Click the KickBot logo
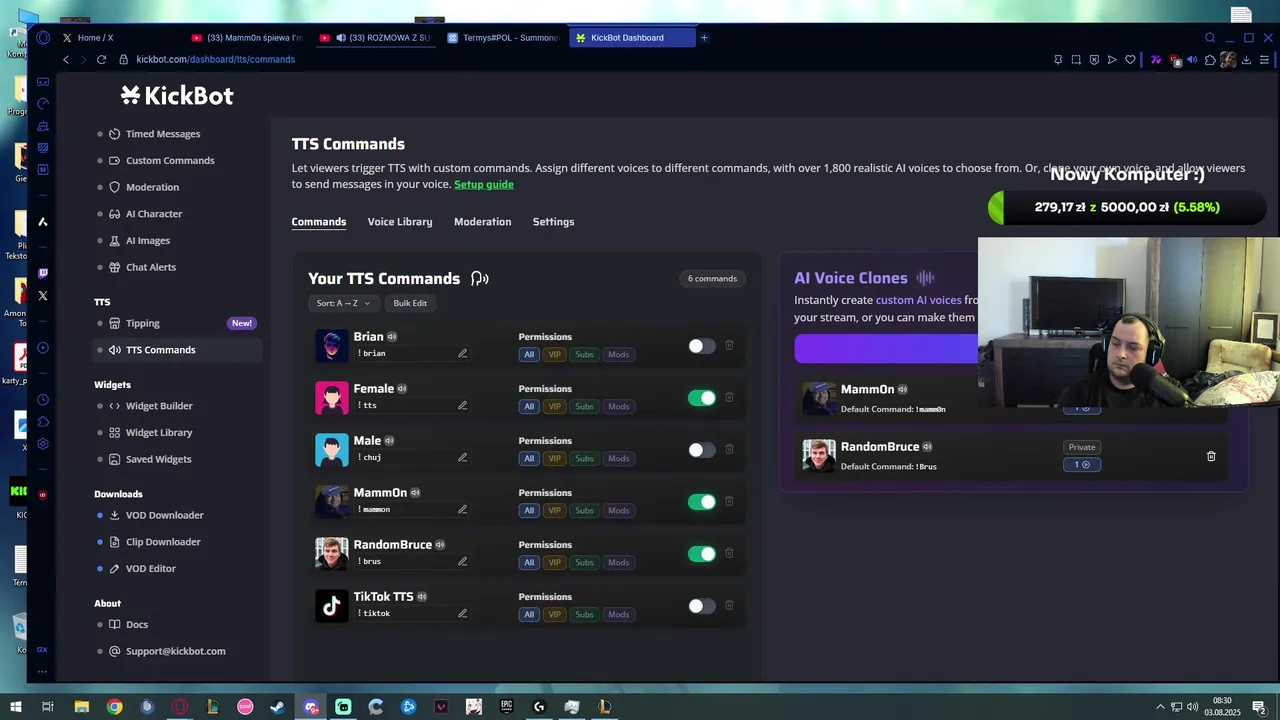Image resolution: width=1280 pixels, height=720 pixels. (x=177, y=95)
